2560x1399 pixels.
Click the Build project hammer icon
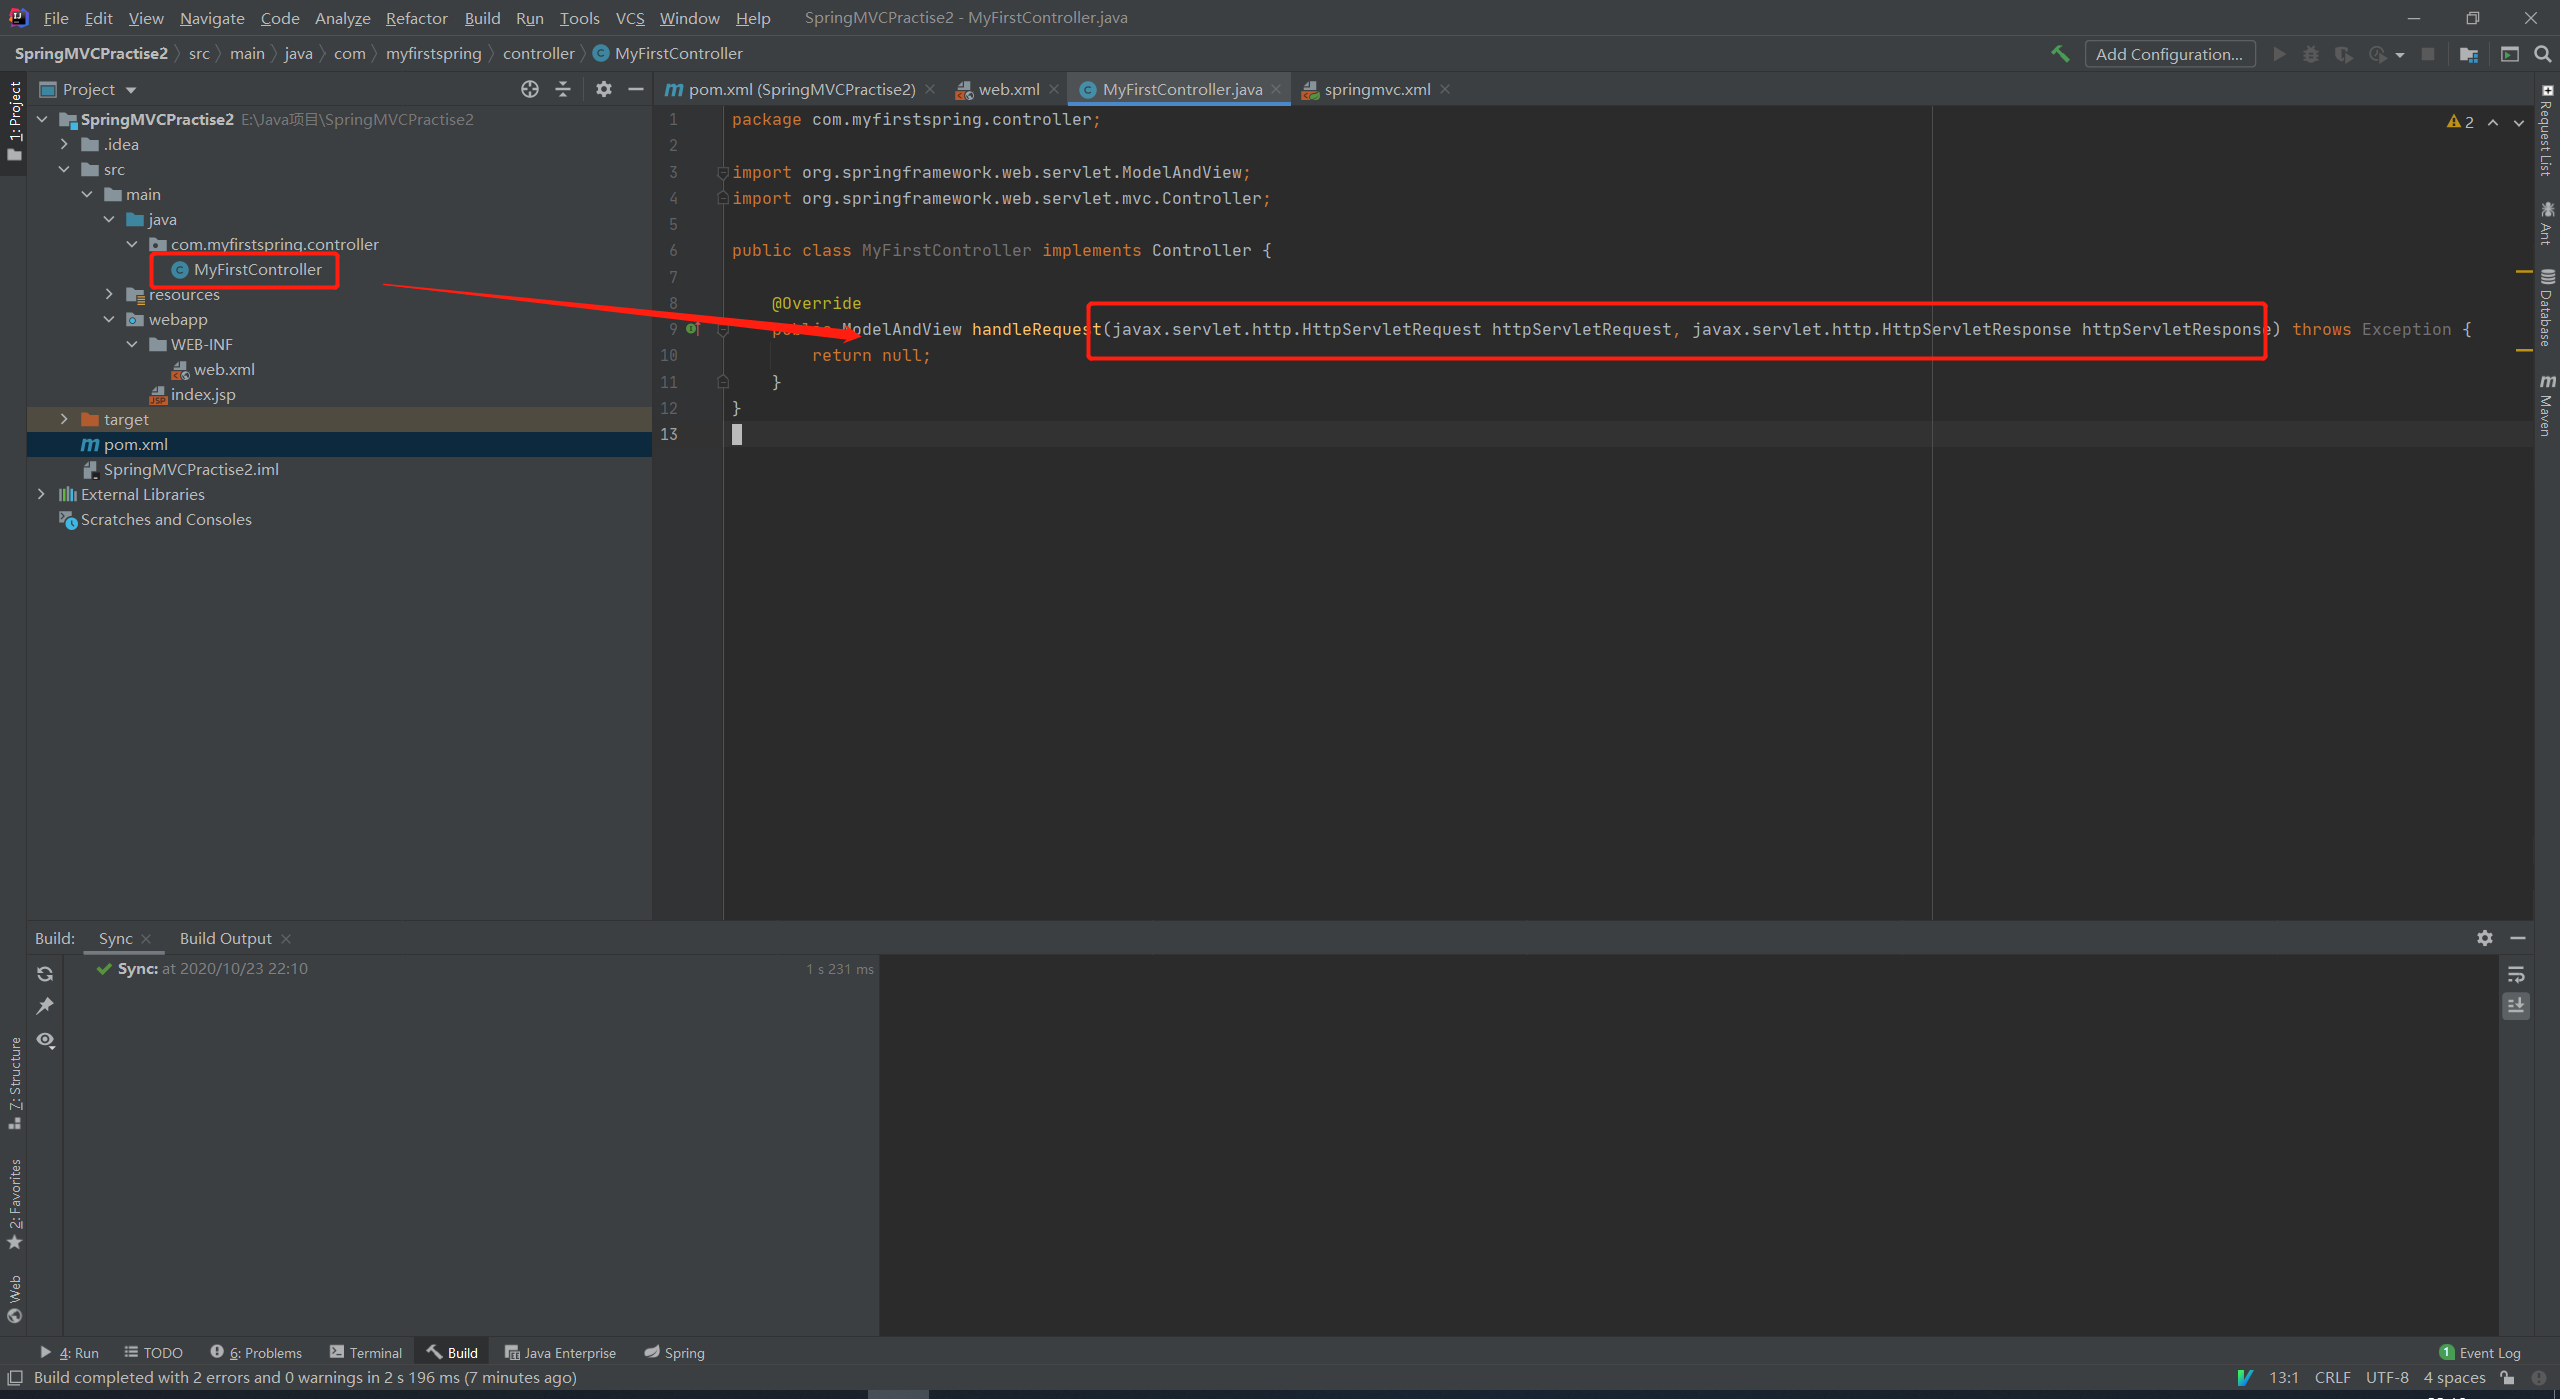pos(2060,54)
